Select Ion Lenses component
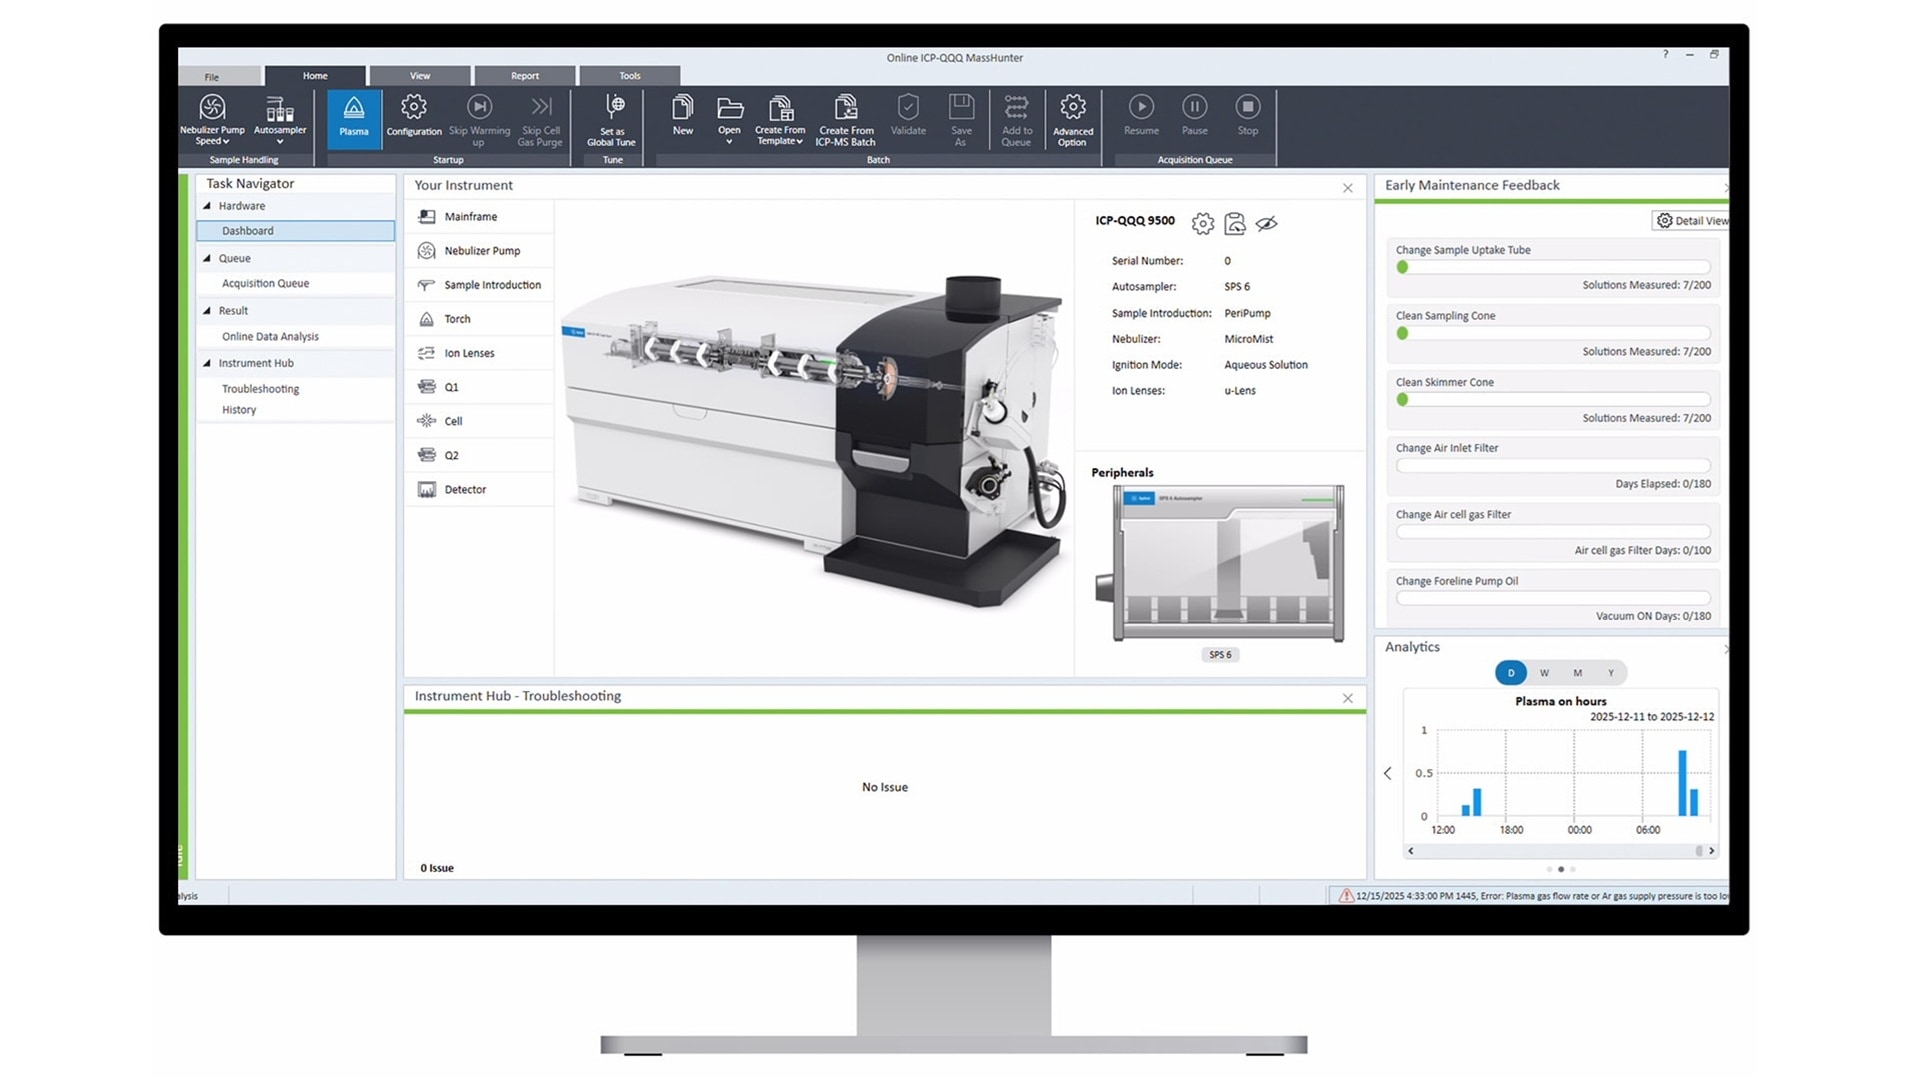 coord(479,353)
